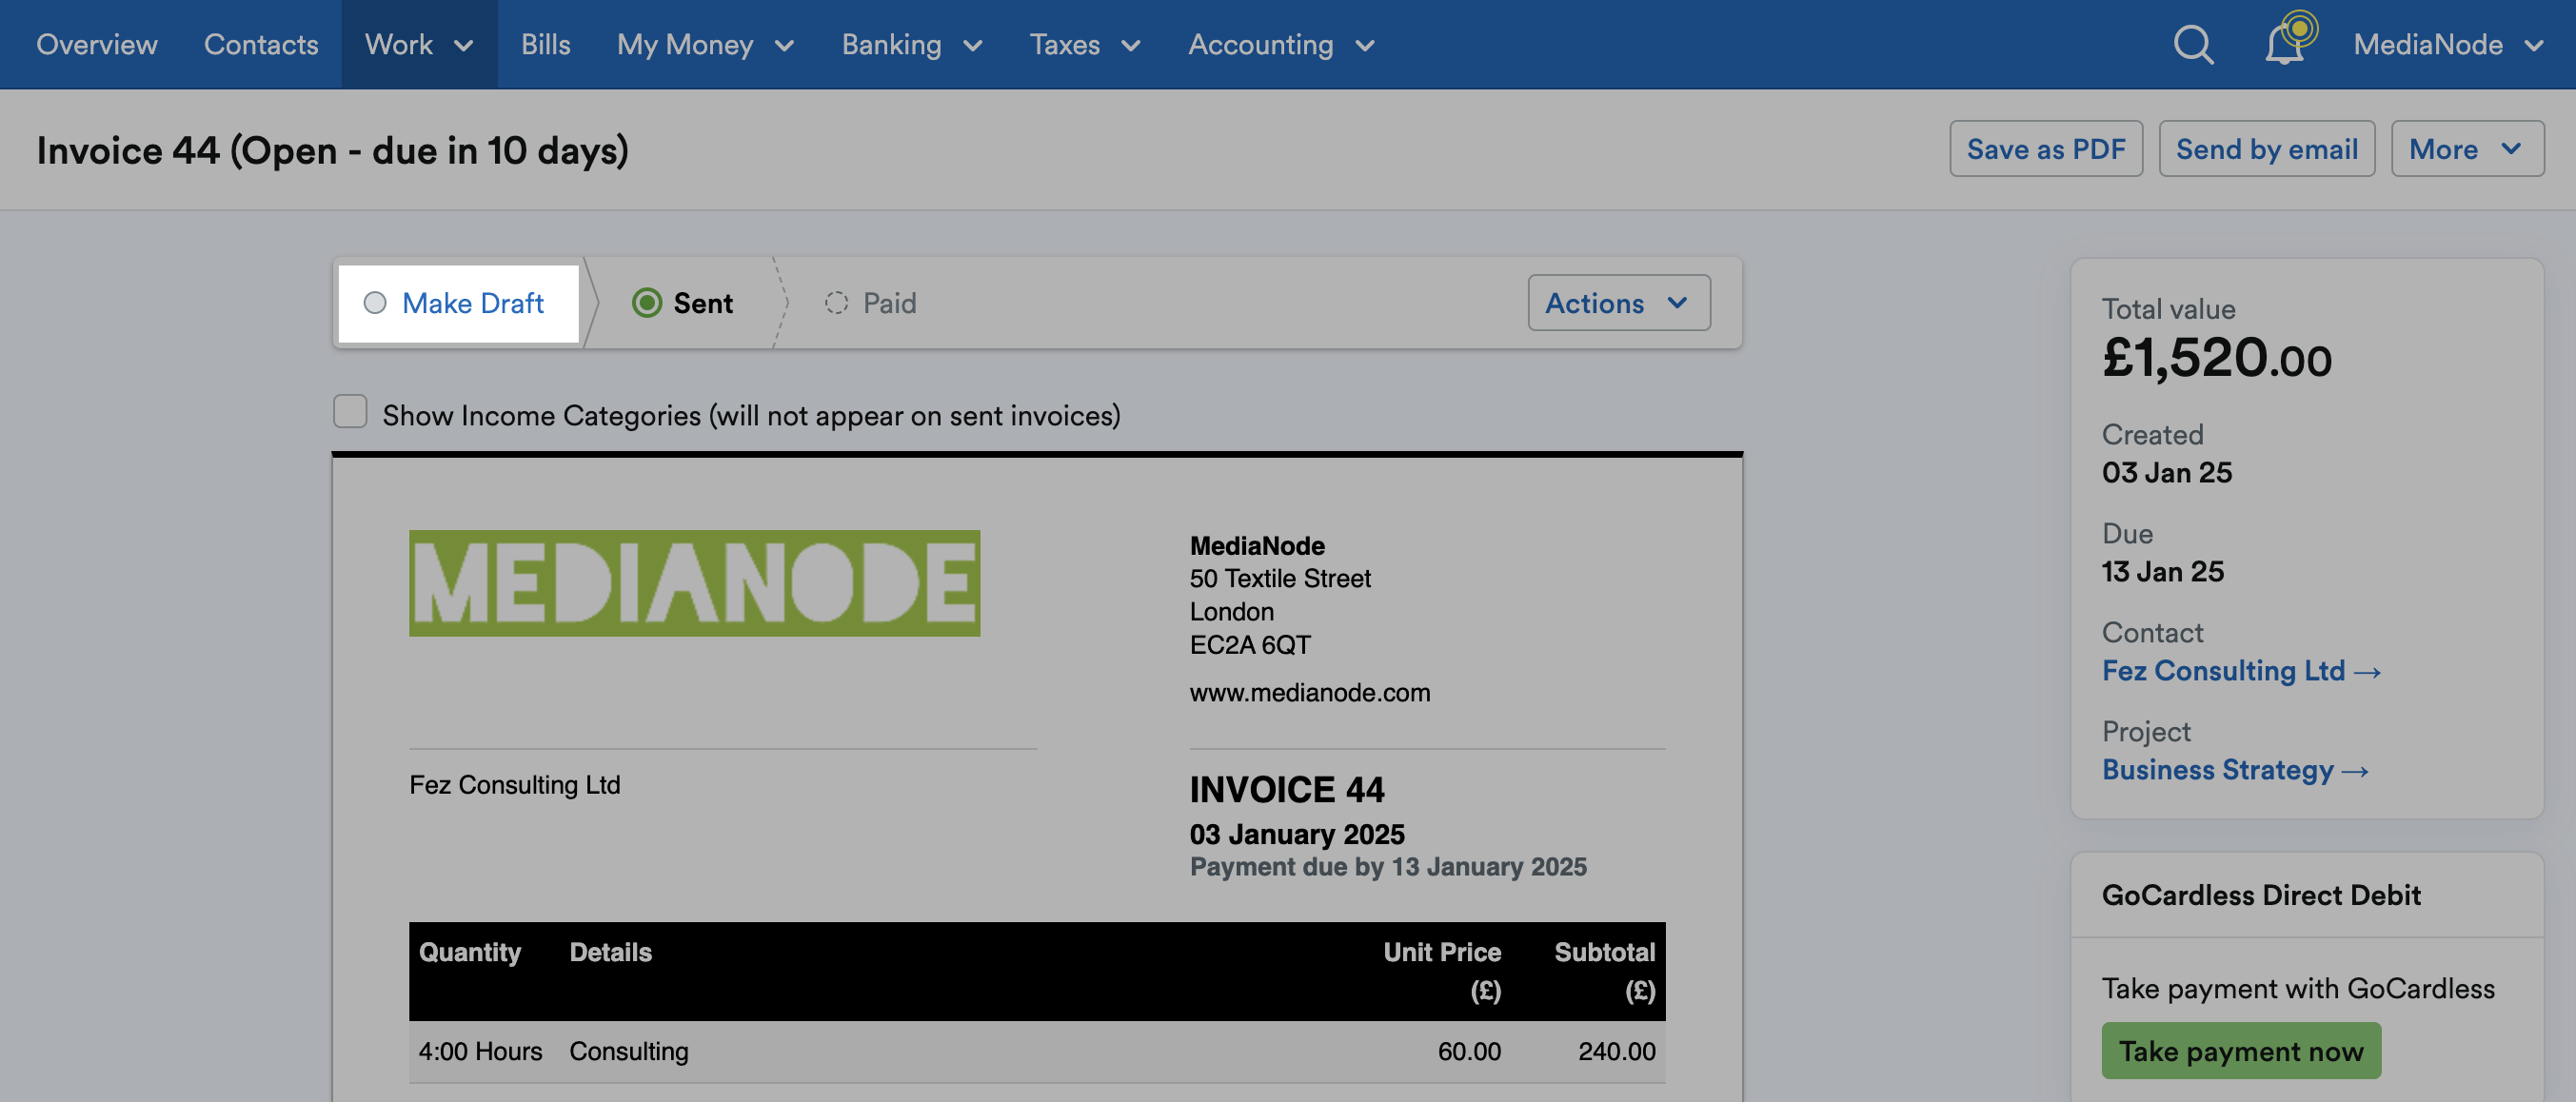Click the Unit Price column header

(x=1442, y=970)
